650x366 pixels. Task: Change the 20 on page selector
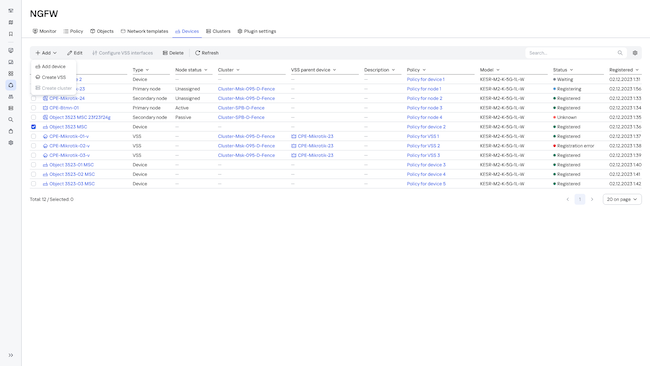click(622, 199)
